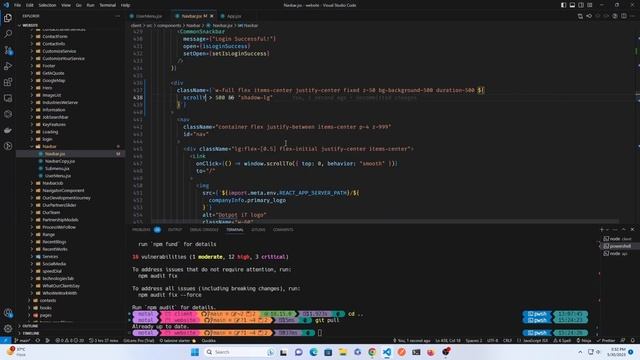Expand the TIMELINE section
The width and height of the screenshot is (640, 360).
coord(31,333)
